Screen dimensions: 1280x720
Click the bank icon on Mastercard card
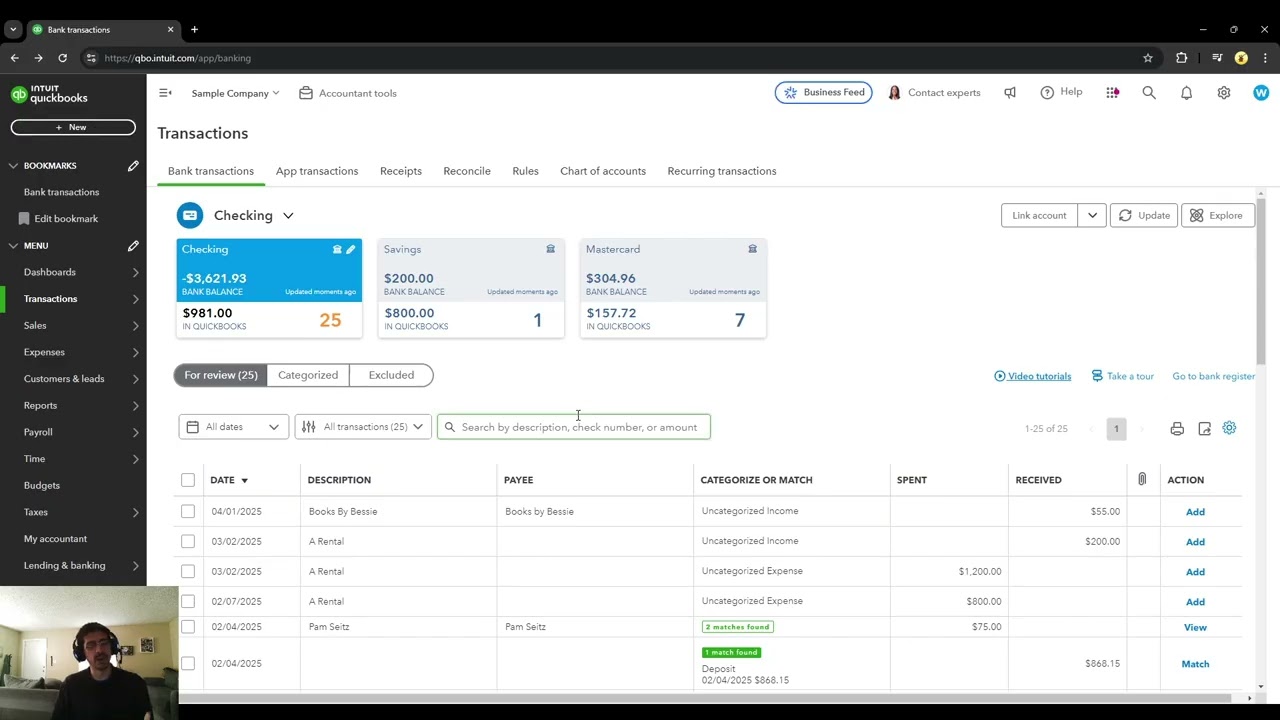coord(752,249)
